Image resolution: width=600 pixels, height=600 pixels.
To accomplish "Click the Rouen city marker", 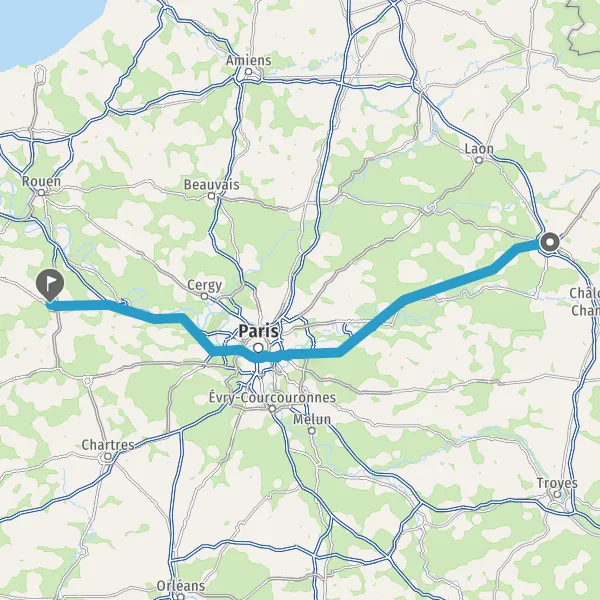I will (41, 193).
